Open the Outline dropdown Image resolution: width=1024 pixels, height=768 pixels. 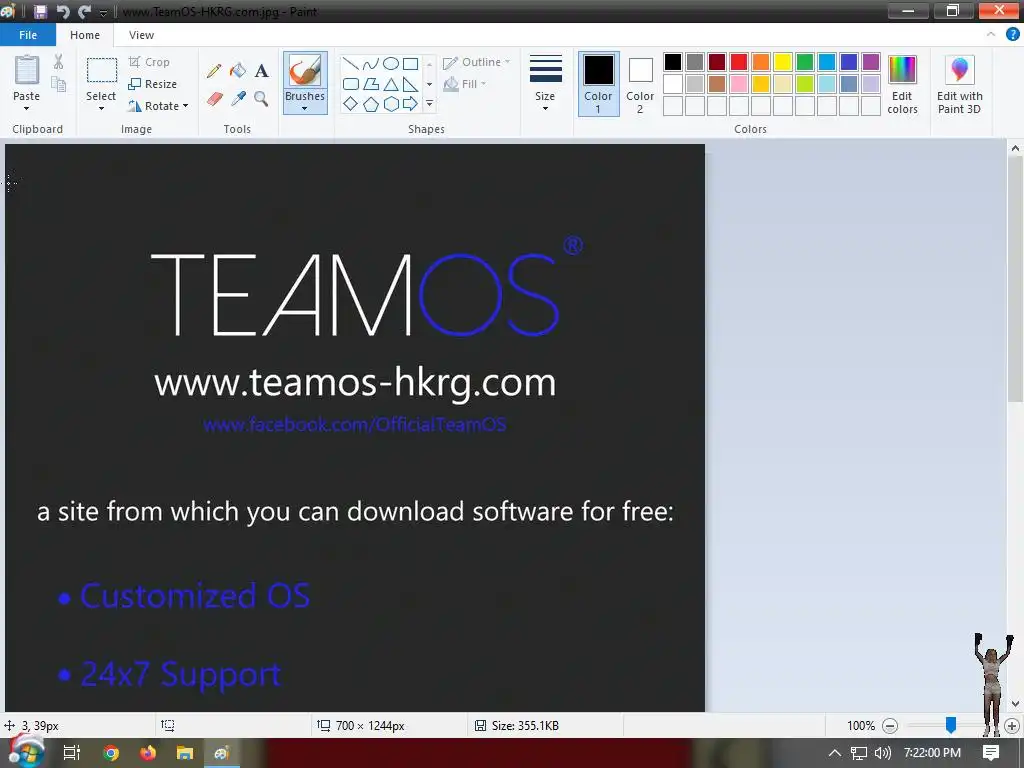[x=477, y=62]
